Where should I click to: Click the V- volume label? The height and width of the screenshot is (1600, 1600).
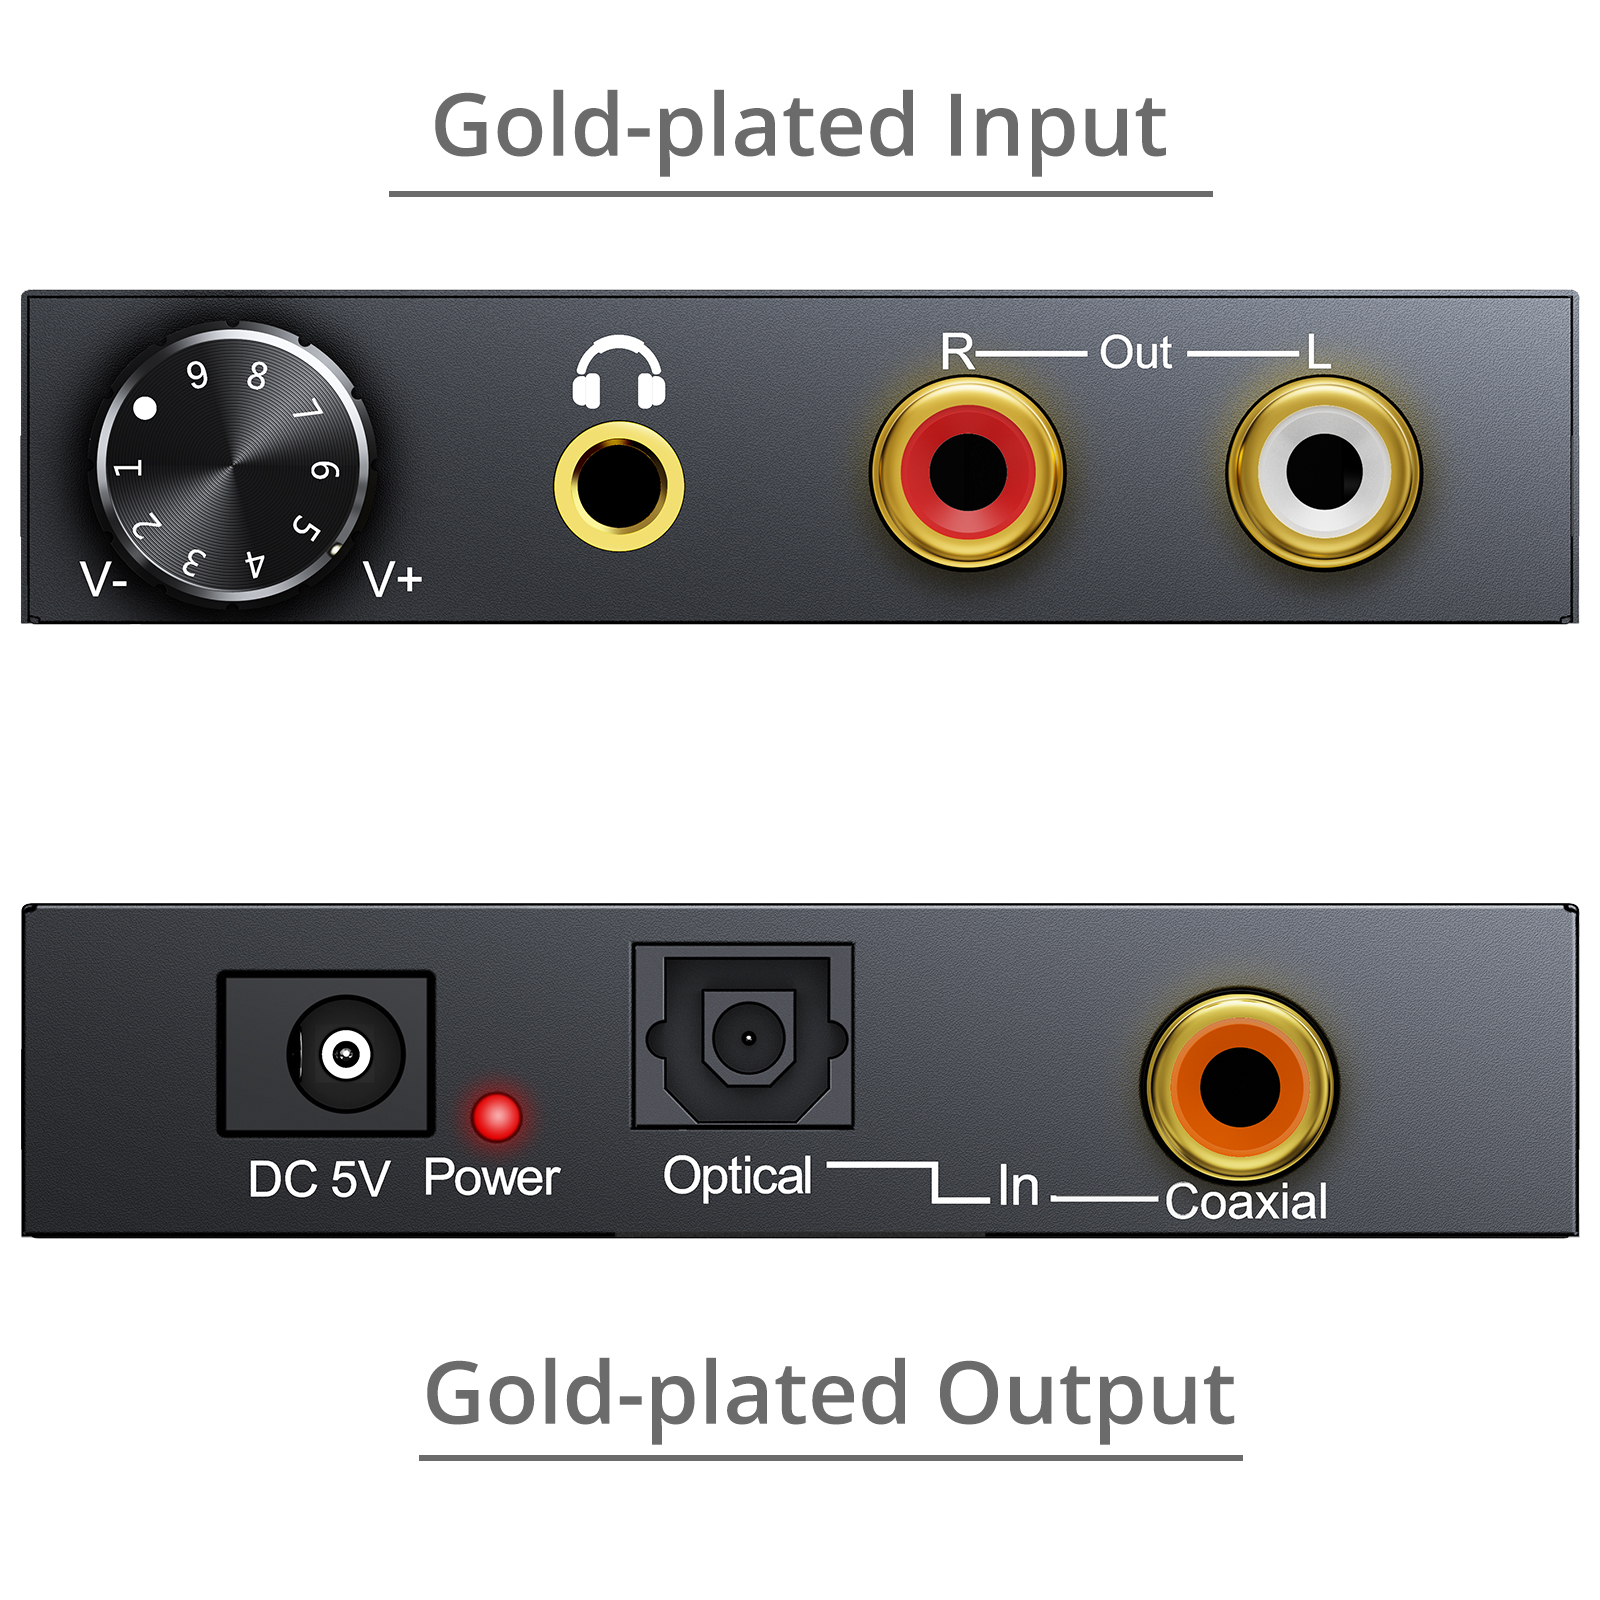pos(103,579)
